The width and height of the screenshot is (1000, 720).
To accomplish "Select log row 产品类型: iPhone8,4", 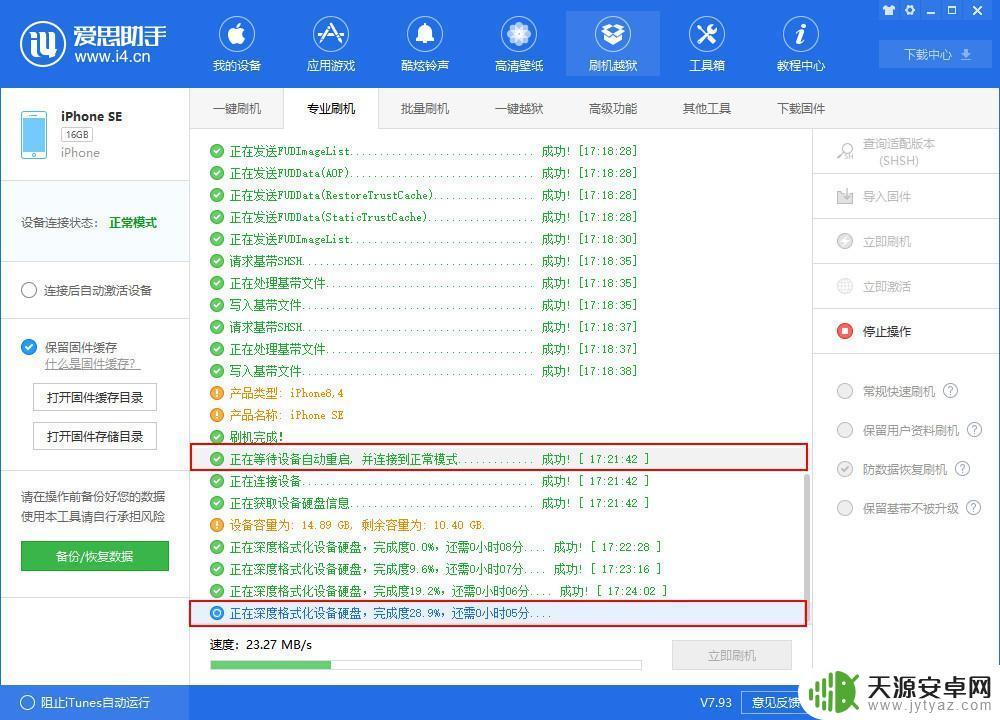I will [x=277, y=393].
